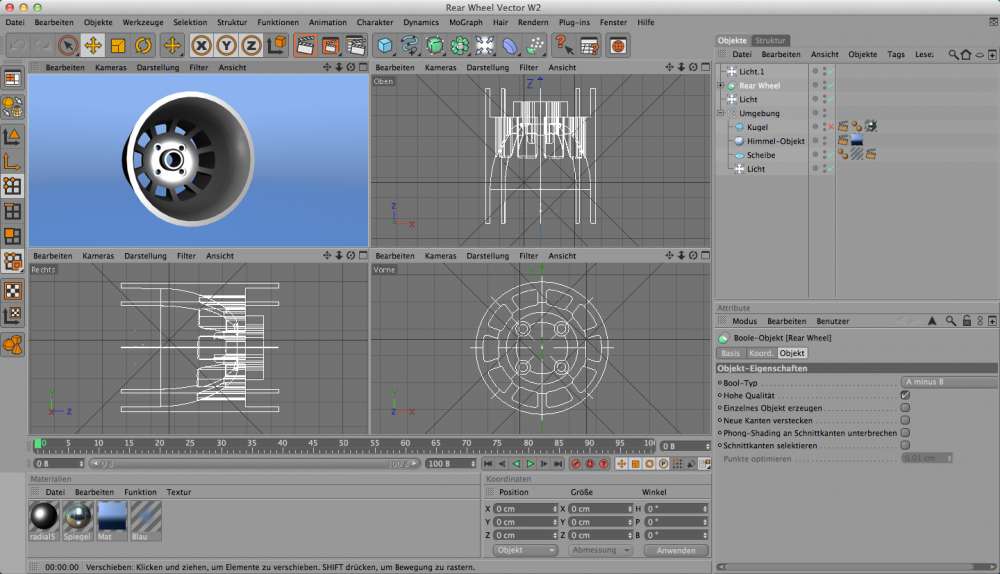Click the Koord. button in Attribute panel
Image resolution: width=1000 pixels, height=574 pixels.
coord(760,353)
